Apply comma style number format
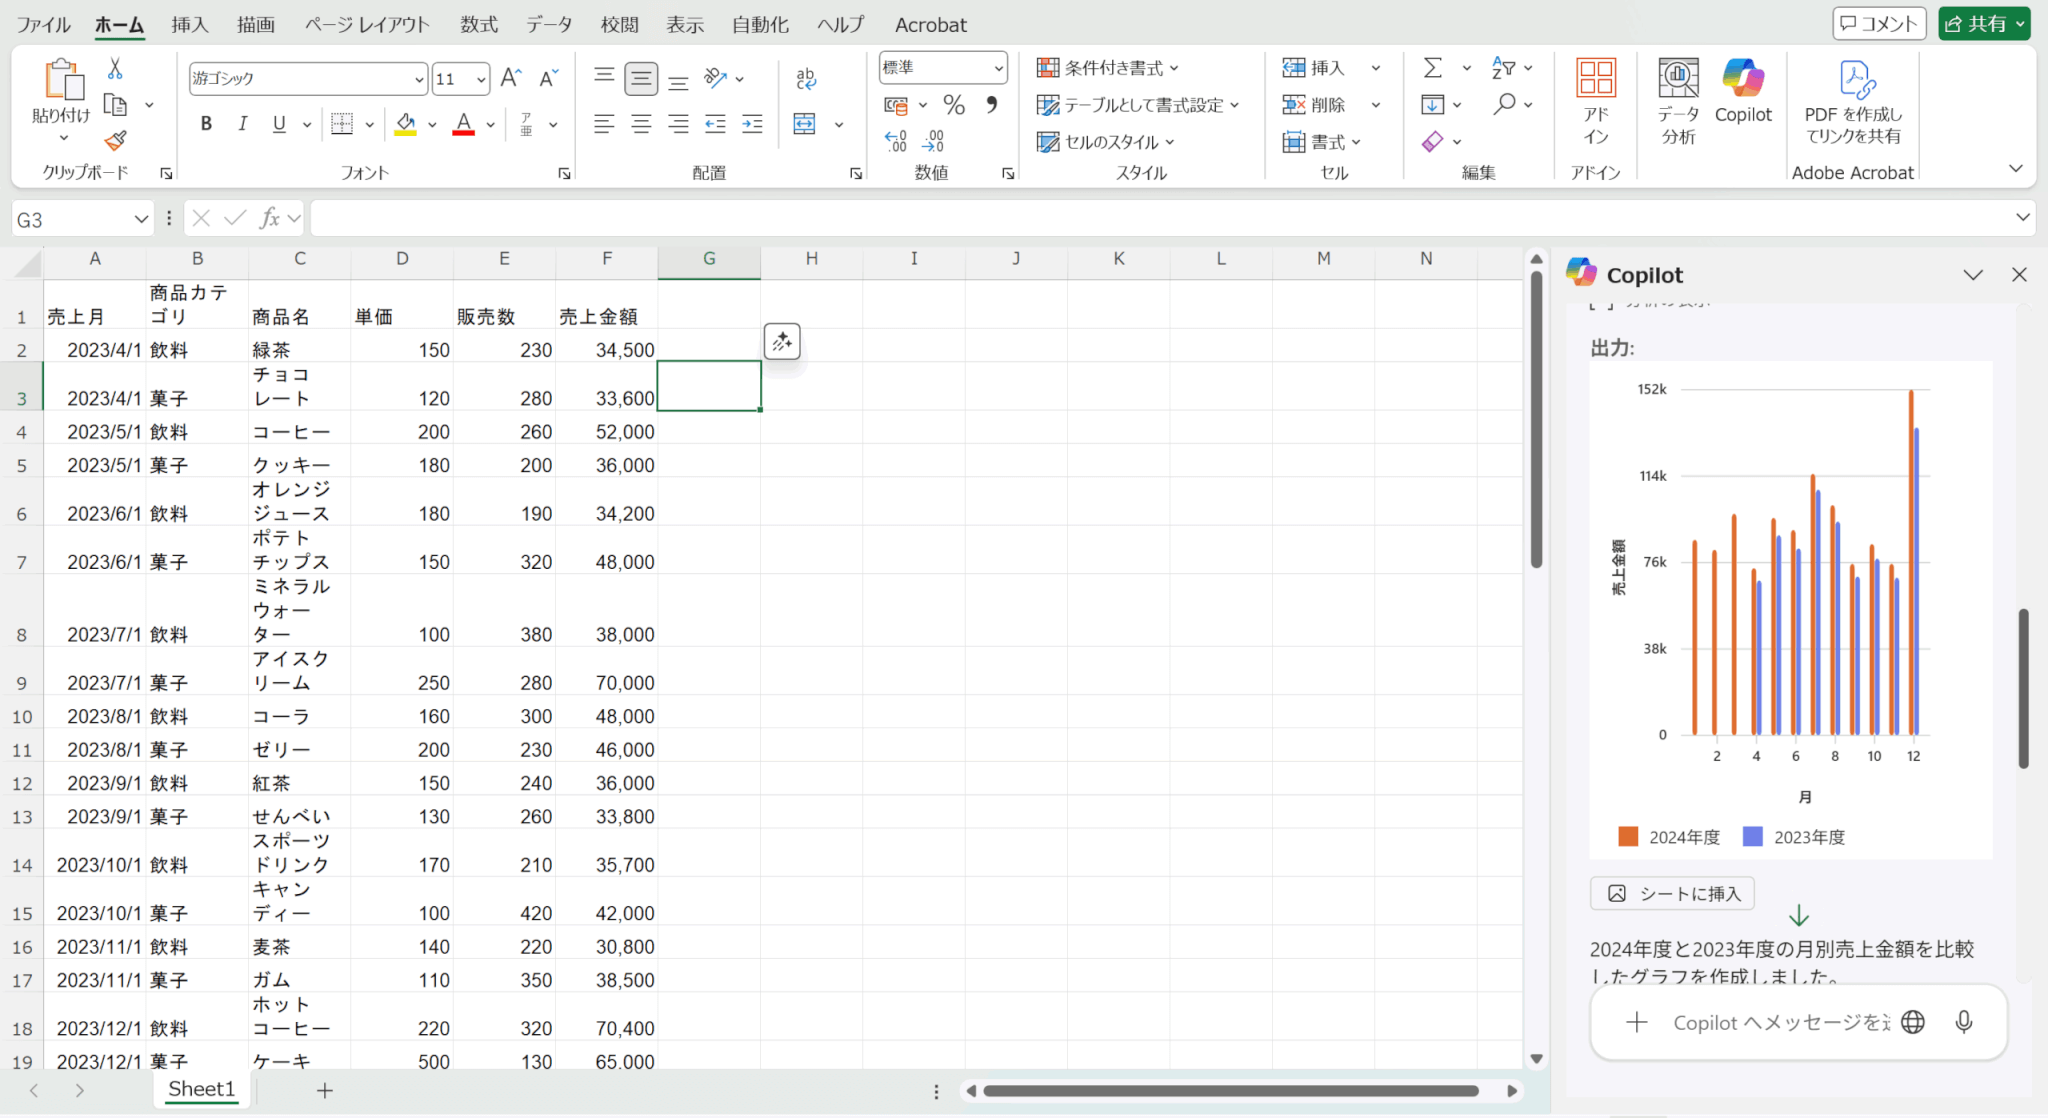The height and width of the screenshot is (1118, 2048). click(x=991, y=104)
